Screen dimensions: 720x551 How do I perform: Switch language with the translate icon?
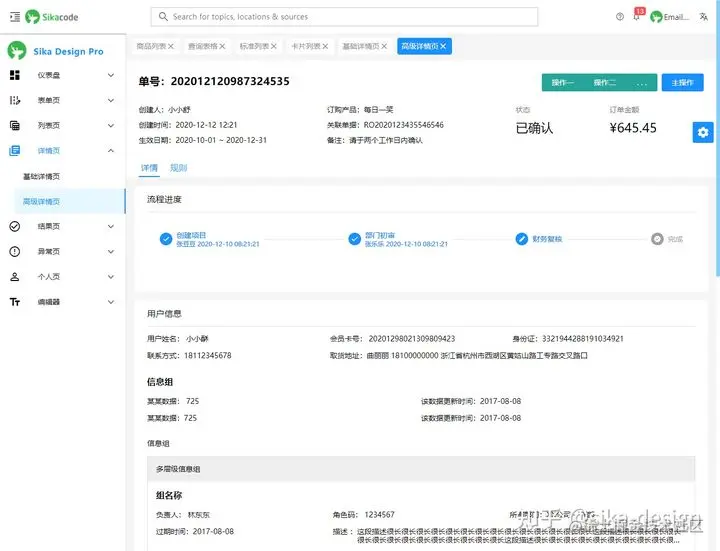coord(703,17)
